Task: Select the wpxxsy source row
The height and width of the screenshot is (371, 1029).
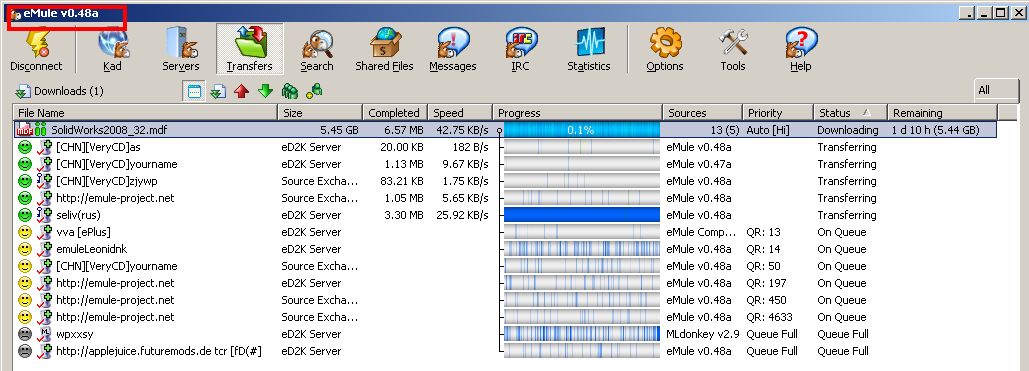Action: [505, 334]
